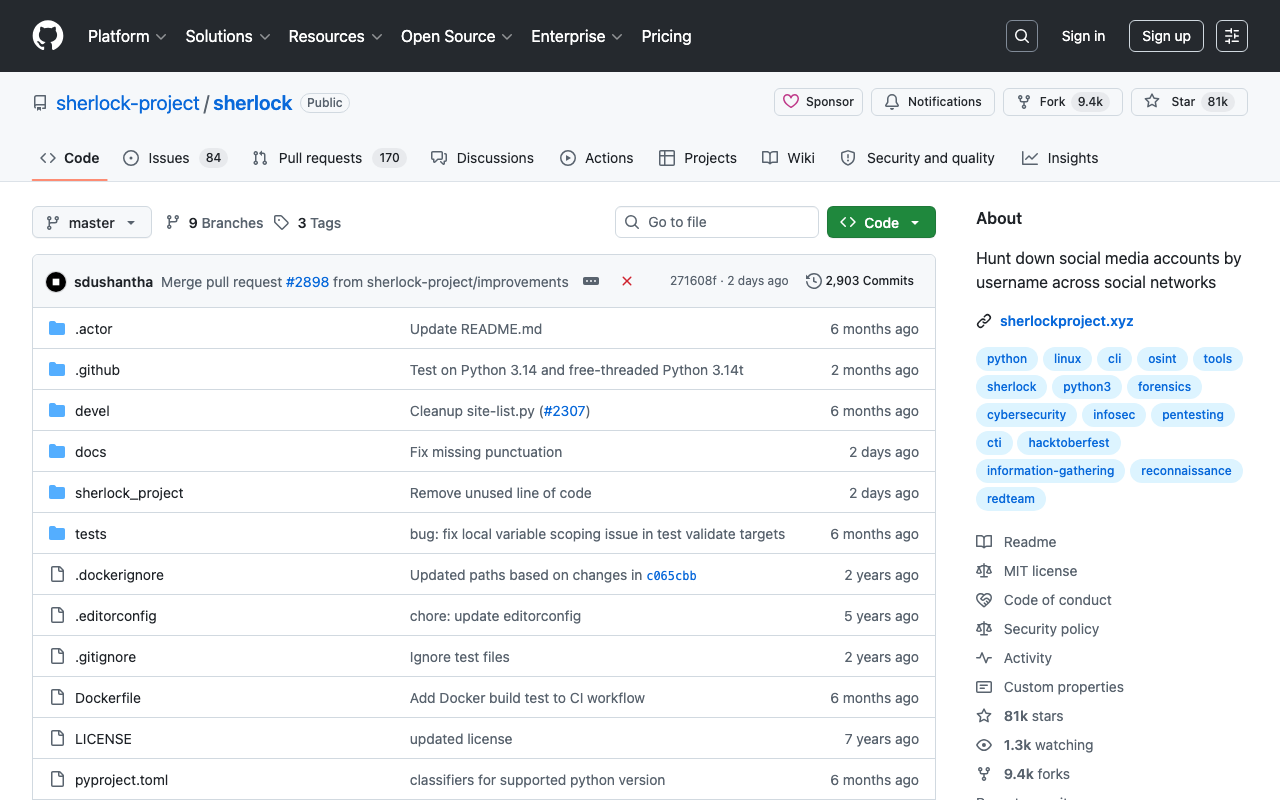
Task: Click the Security policy scales icon
Action: (984, 629)
